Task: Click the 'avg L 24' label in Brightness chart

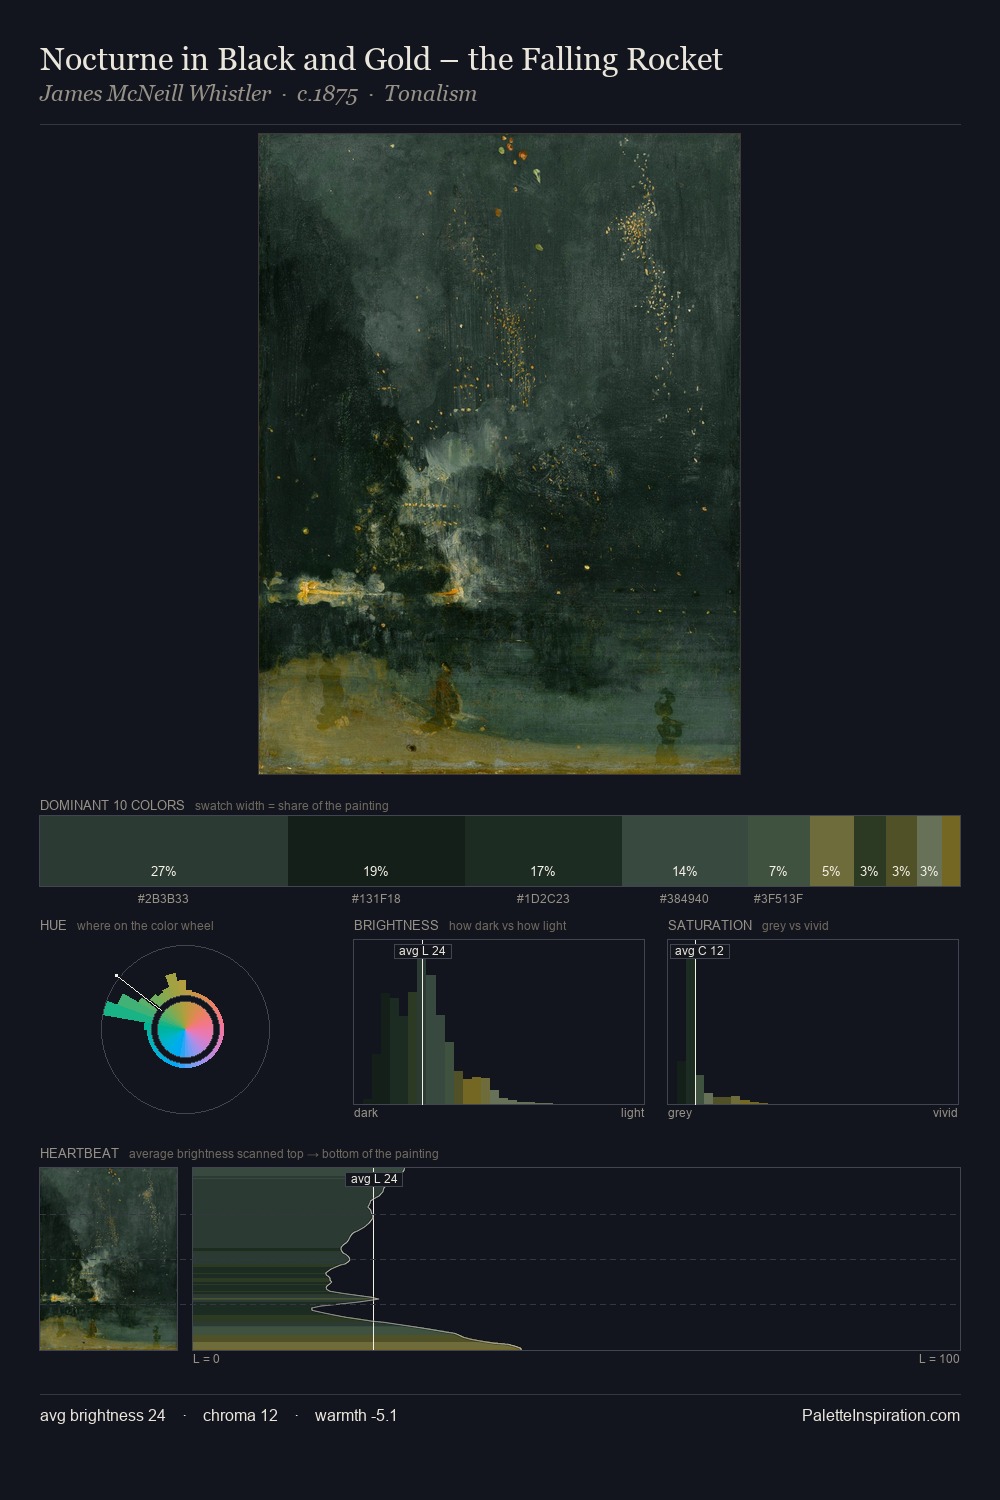Action: click(x=422, y=951)
